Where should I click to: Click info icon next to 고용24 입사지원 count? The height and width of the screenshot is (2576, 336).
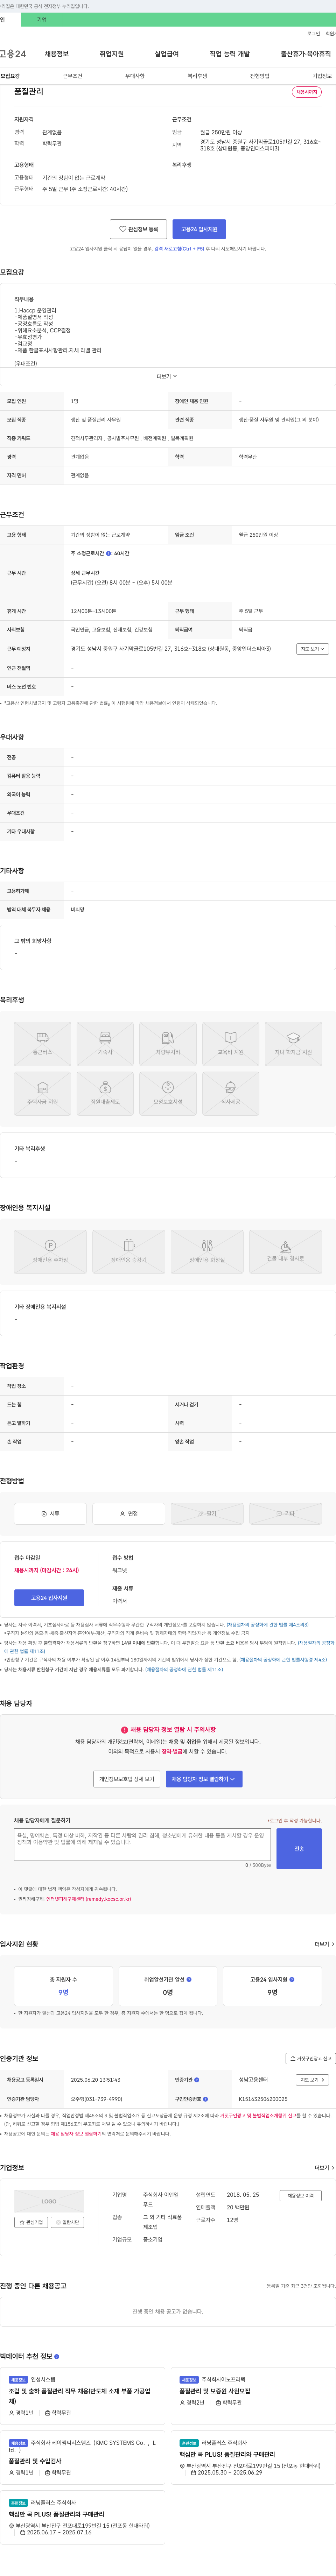coord(292,1979)
